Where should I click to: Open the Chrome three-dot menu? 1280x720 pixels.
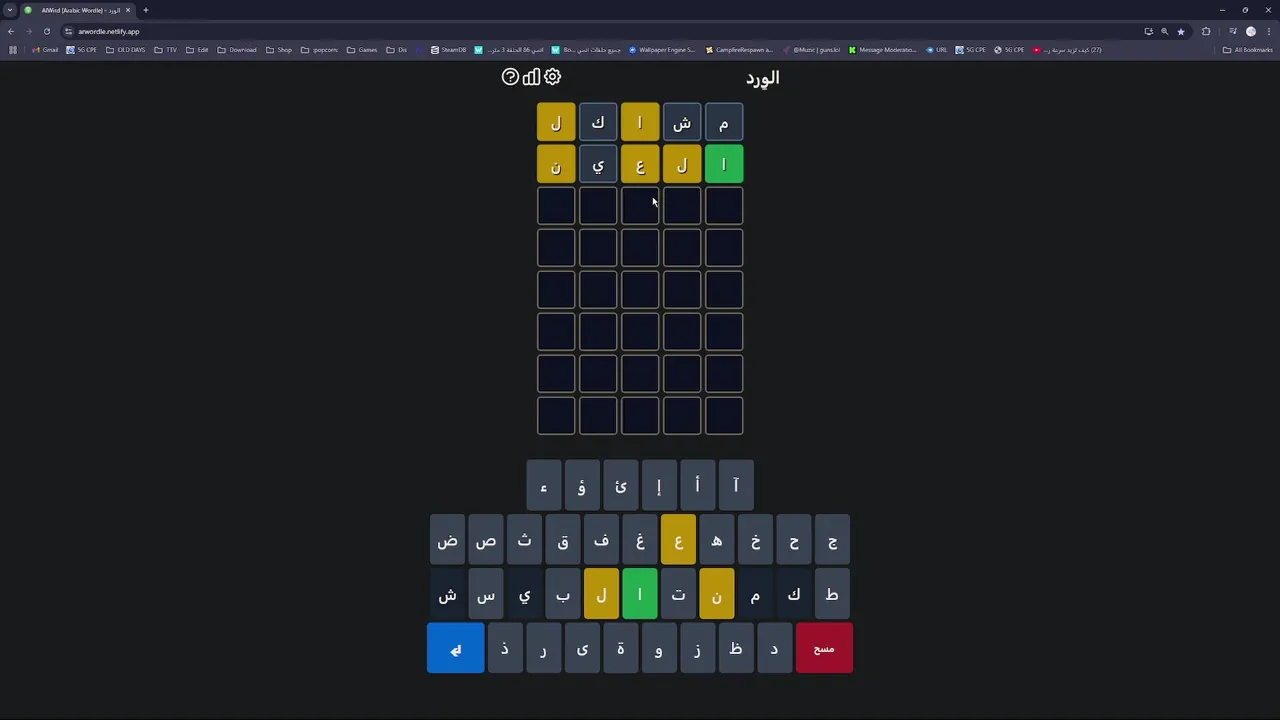click(1269, 31)
